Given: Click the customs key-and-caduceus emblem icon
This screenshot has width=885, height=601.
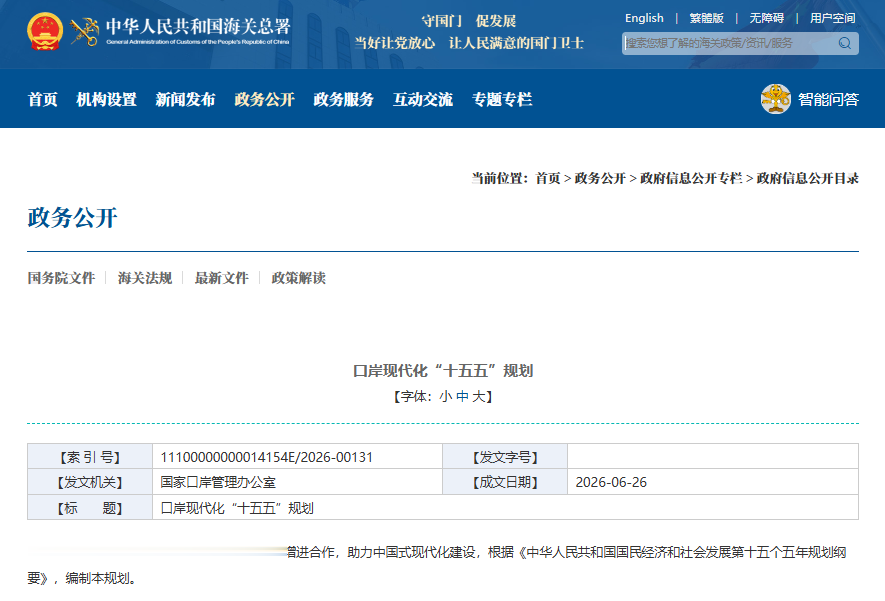Looking at the screenshot, I should click(x=85, y=32).
